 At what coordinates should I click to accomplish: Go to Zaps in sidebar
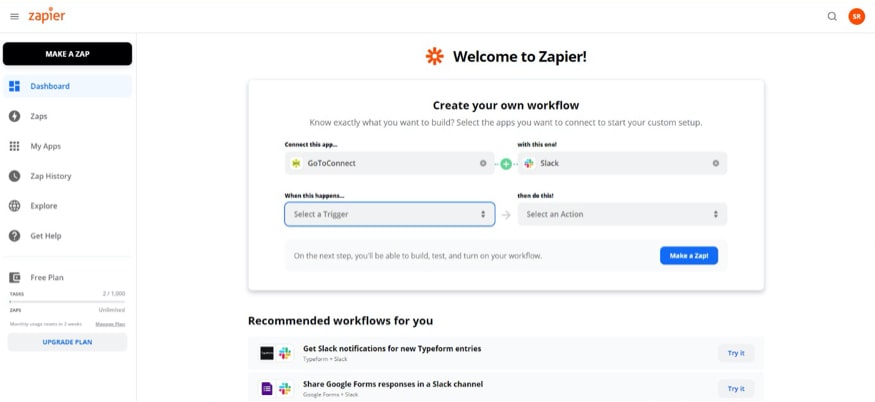coord(39,116)
